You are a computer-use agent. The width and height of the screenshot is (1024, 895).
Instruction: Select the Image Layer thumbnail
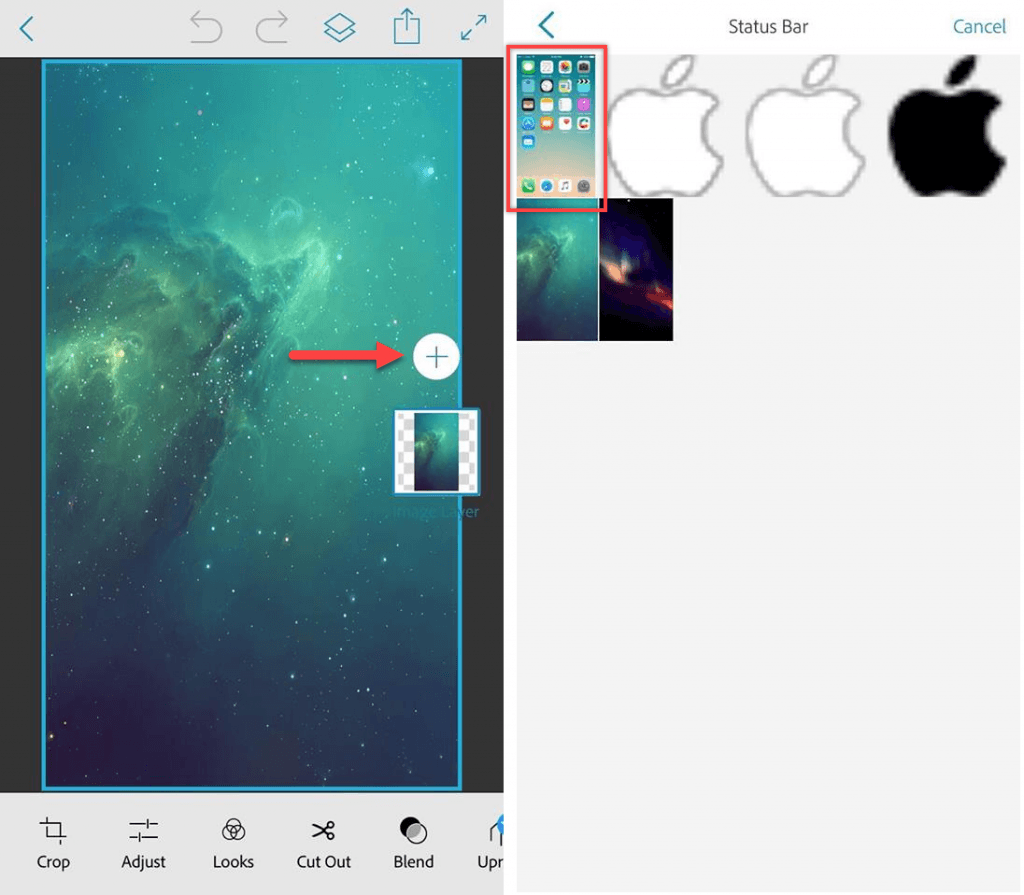click(436, 452)
